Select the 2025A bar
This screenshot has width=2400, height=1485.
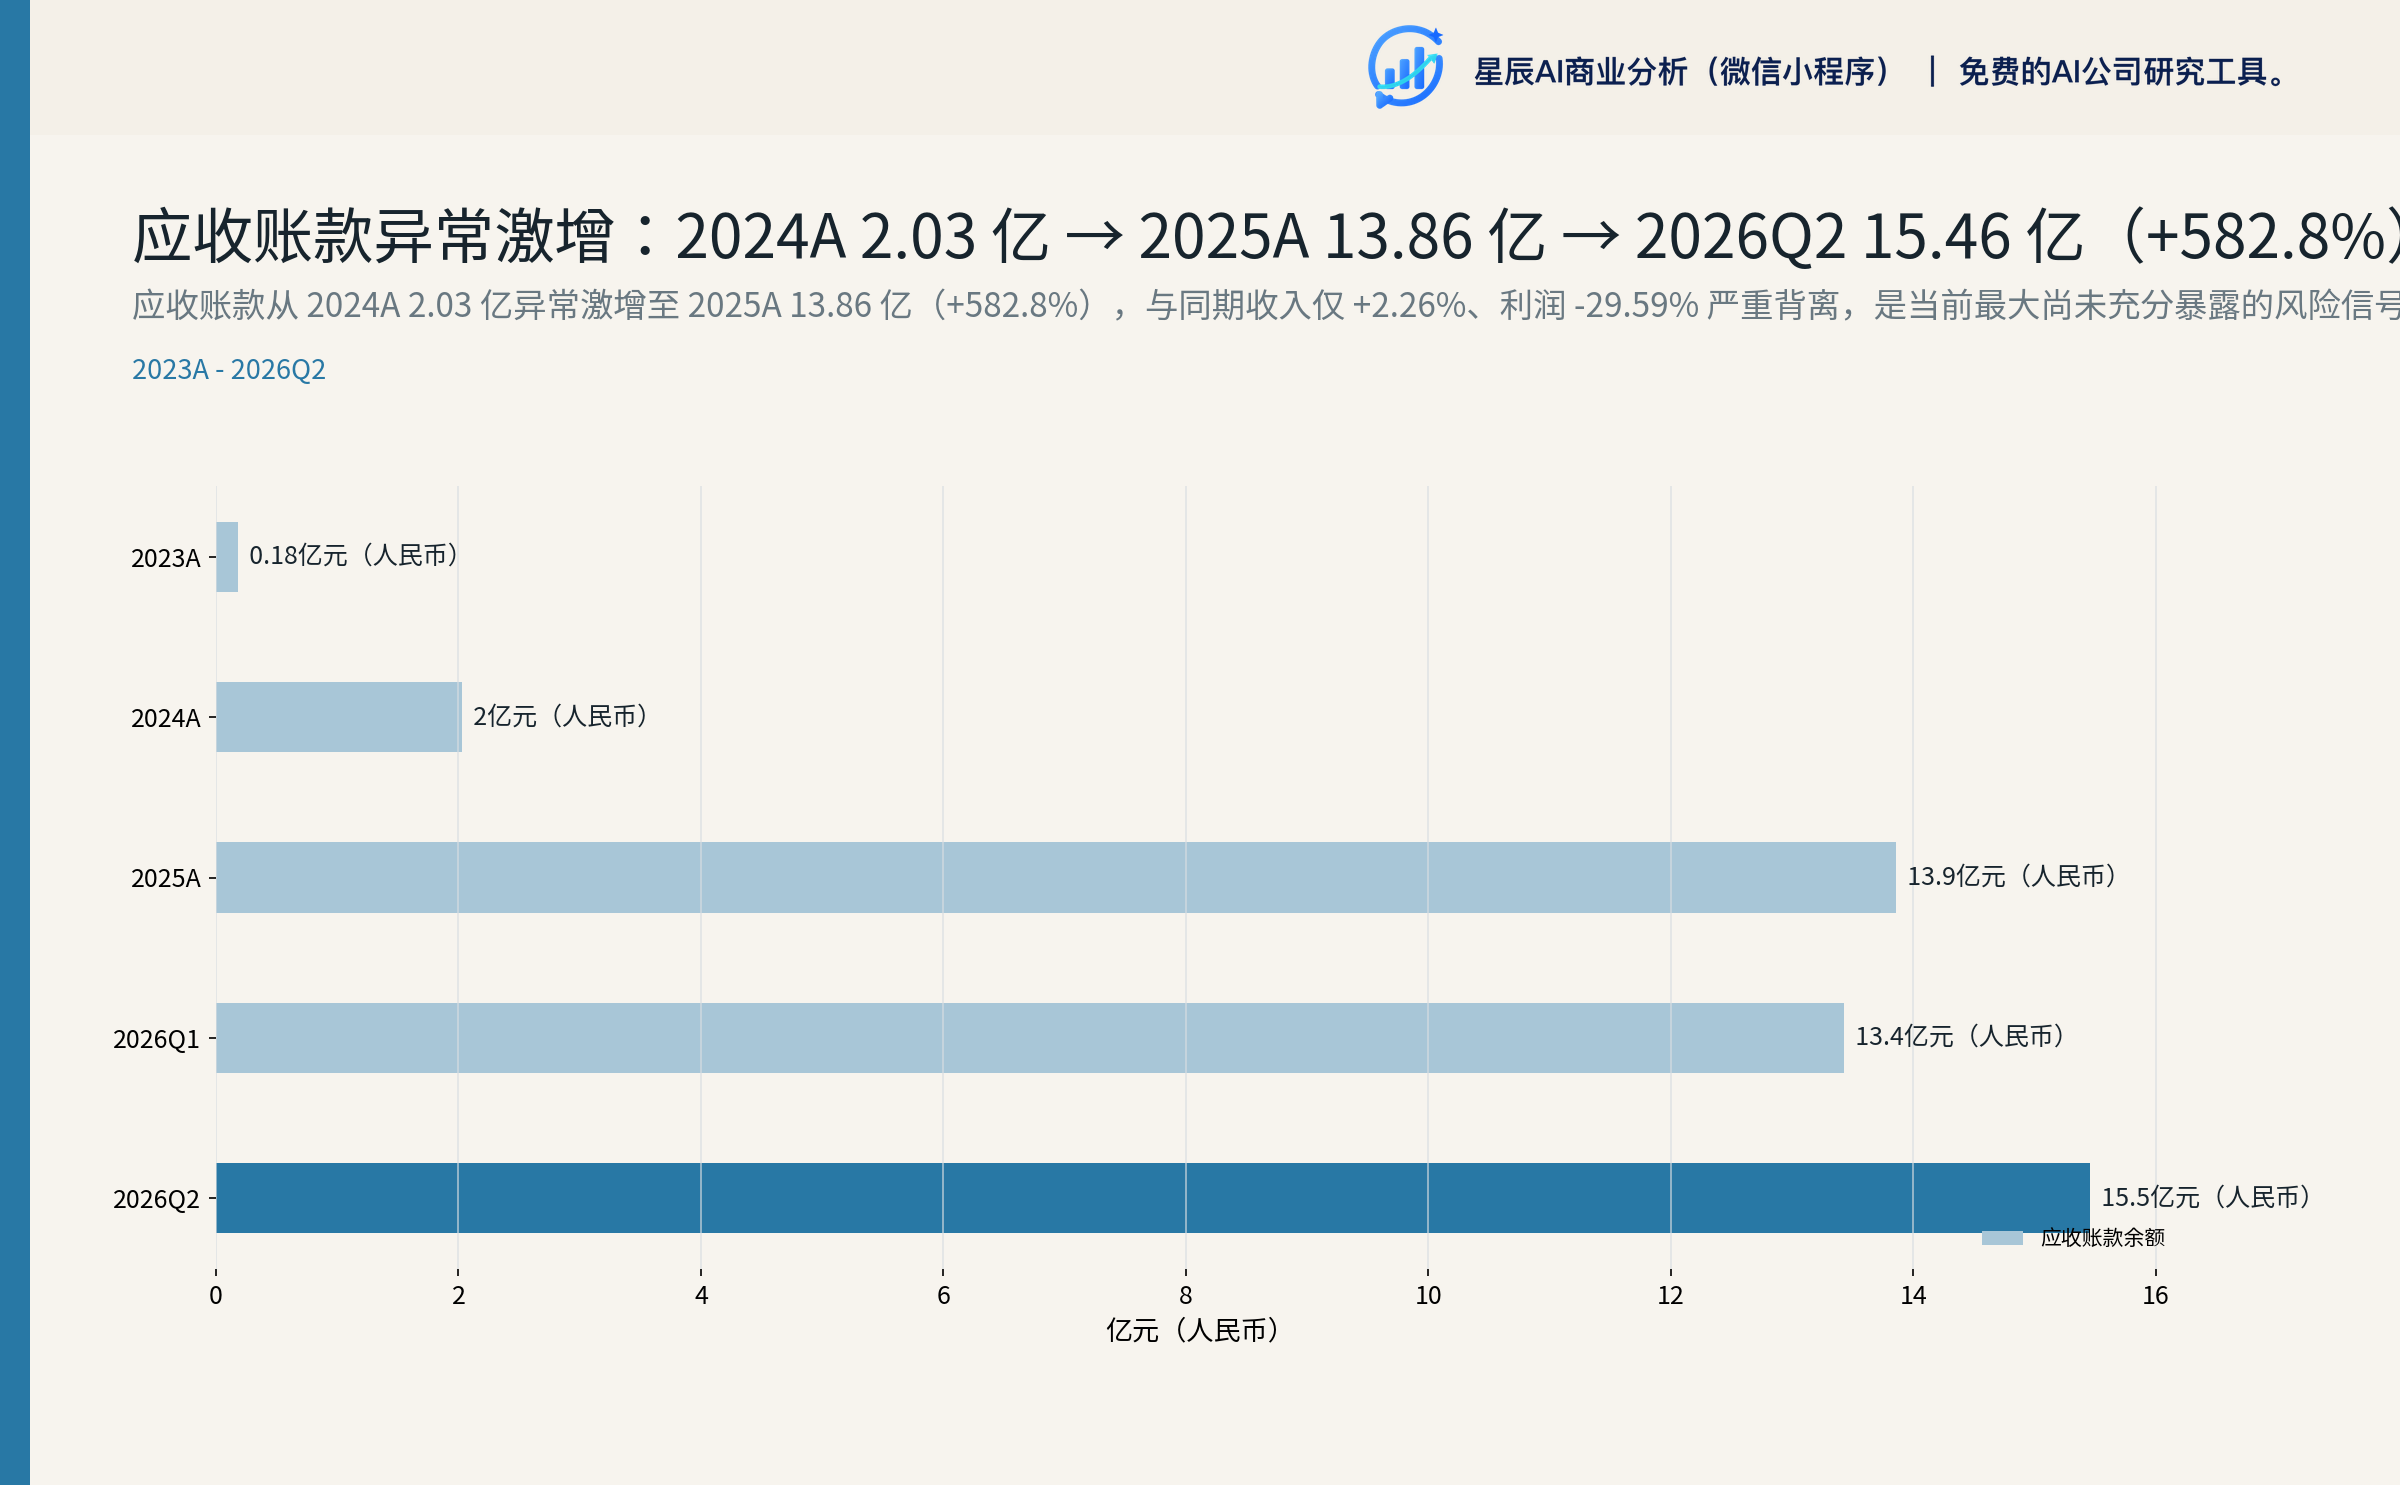pyautogui.click(x=1056, y=877)
